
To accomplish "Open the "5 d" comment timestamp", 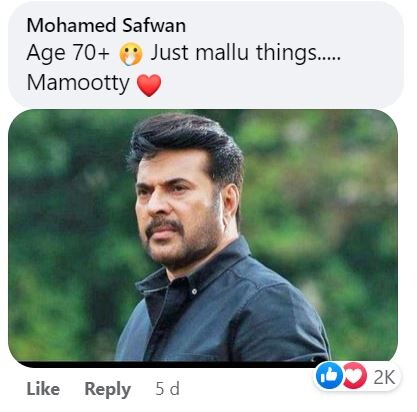I will coord(167,389).
